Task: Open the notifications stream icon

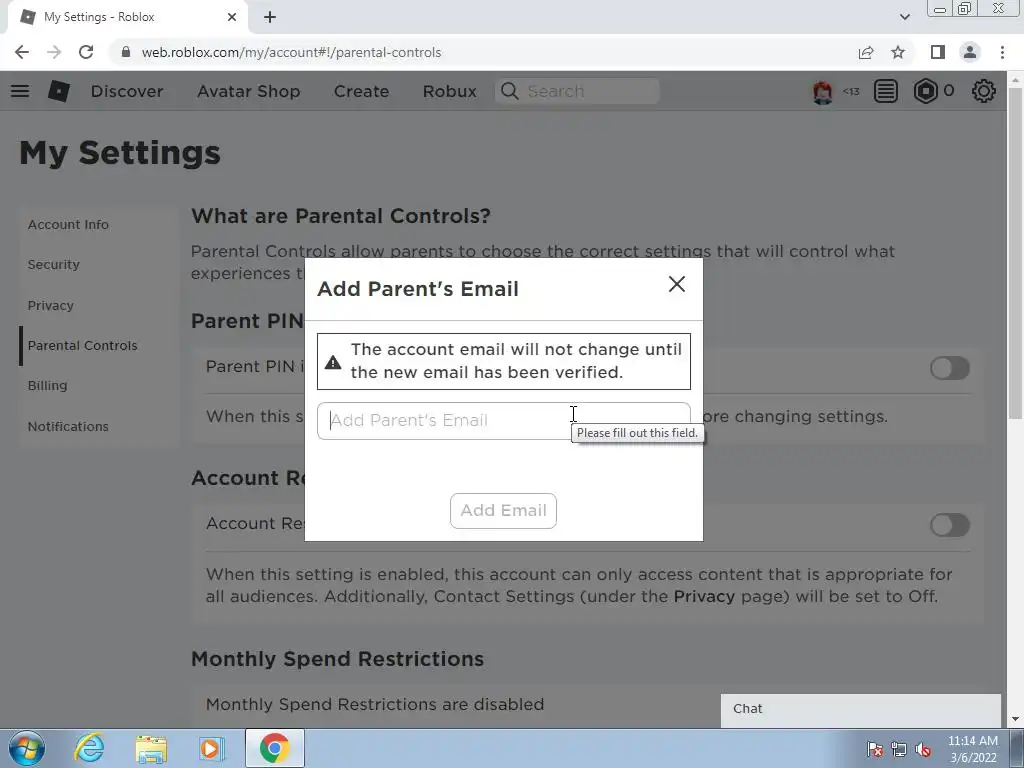Action: click(886, 91)
